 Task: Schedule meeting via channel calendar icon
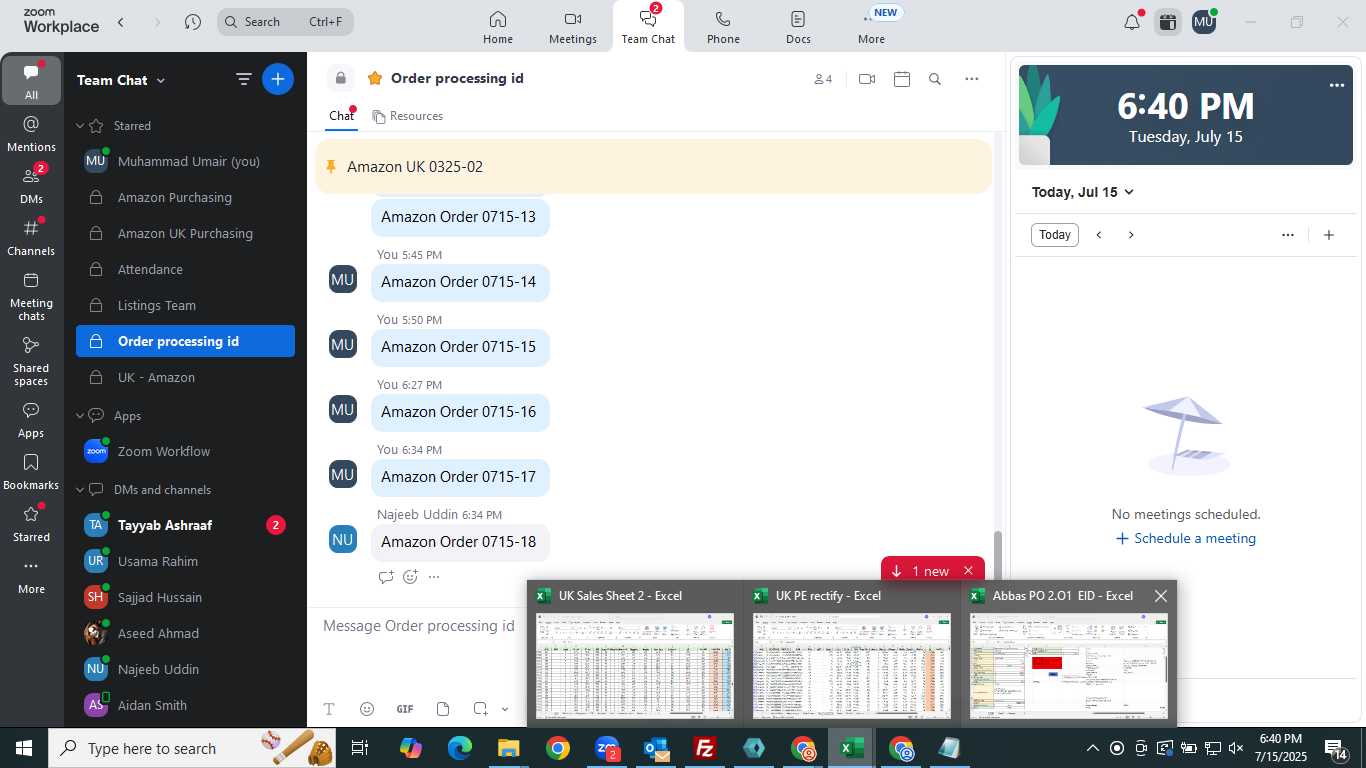click(902, 79)
